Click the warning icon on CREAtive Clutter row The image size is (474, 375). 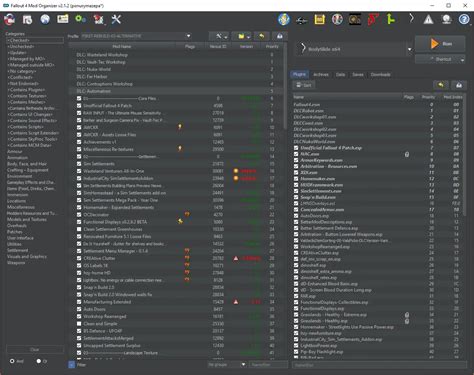point(236,258)
